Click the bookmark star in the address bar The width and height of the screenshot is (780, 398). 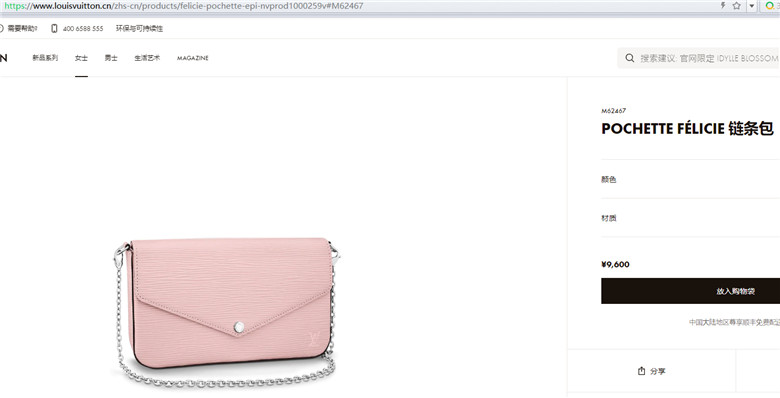click(x=737, y=6)
